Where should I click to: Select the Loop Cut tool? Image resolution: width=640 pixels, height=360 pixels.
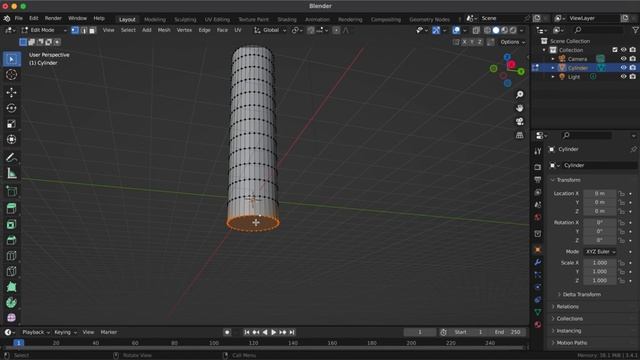tap(11, 256)
